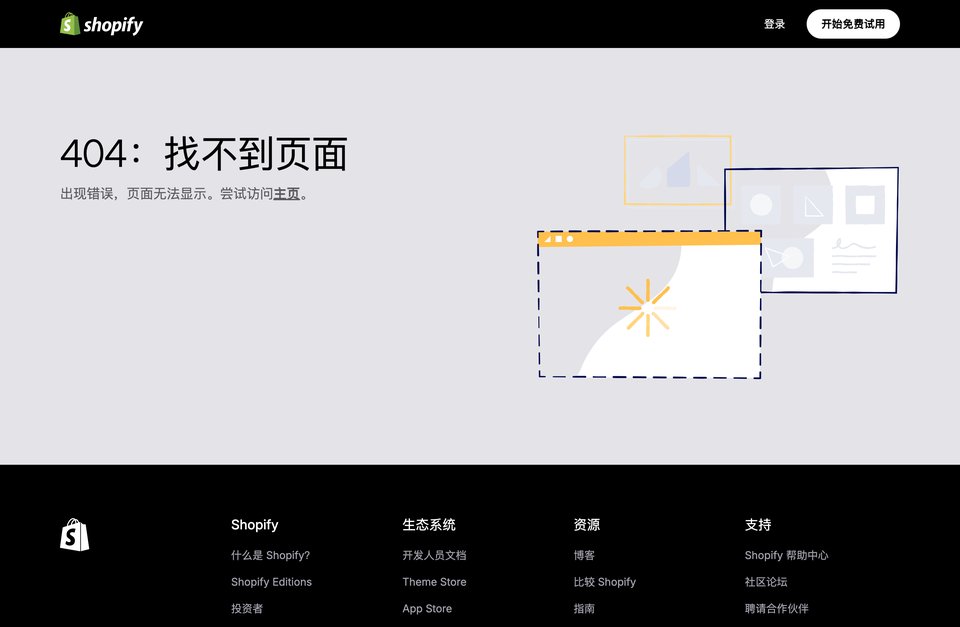Click the 404：找不到页面 heading

click(204, 154)
